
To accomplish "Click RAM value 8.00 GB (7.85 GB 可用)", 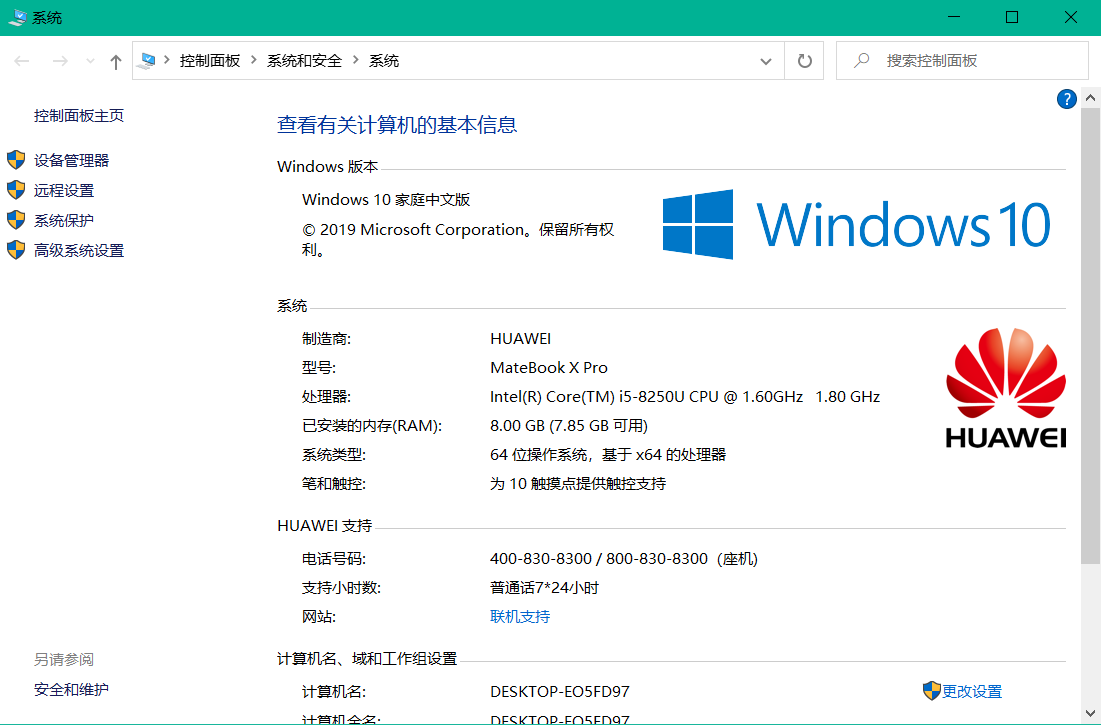I will pos(569,425).
